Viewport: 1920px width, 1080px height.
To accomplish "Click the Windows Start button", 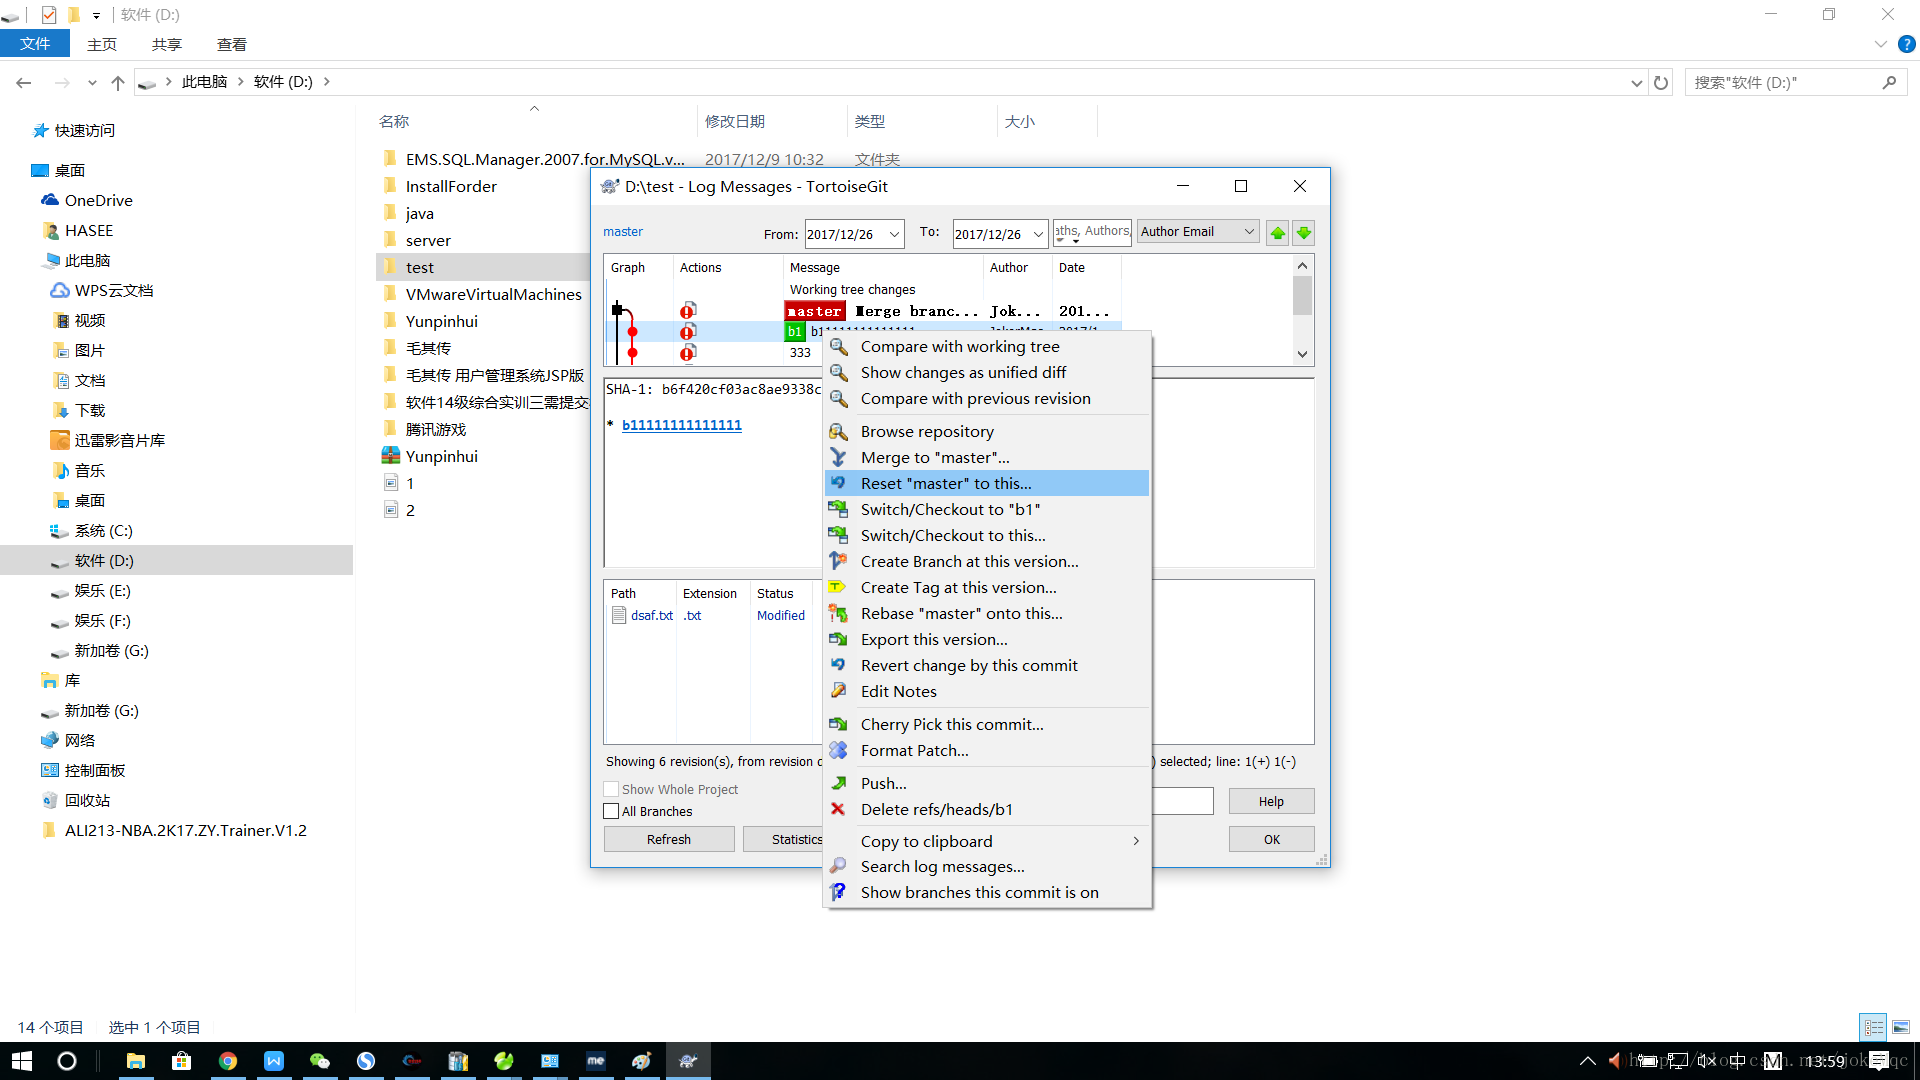I will click(x=22, y=1061).
